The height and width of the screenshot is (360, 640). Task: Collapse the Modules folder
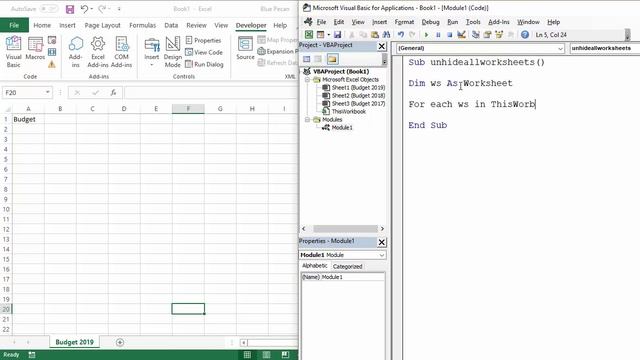(x=307, y=120)
